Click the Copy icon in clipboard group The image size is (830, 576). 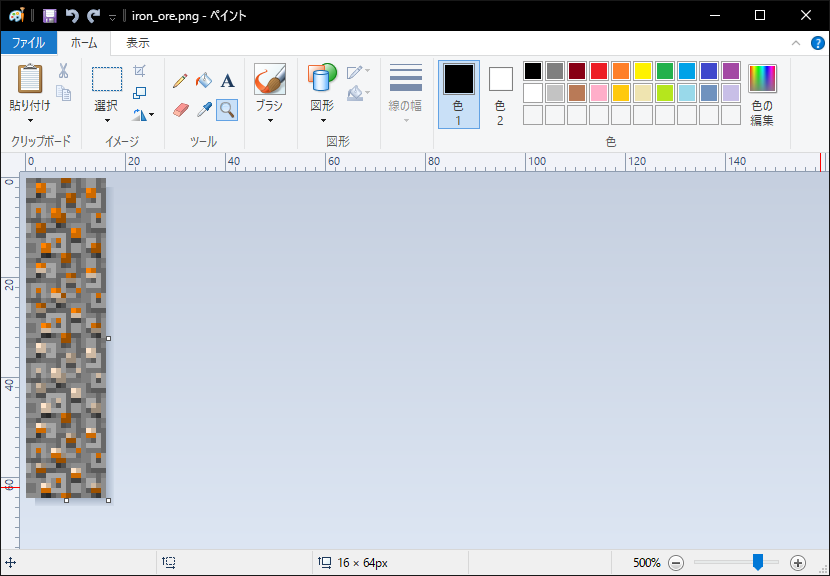64,93
